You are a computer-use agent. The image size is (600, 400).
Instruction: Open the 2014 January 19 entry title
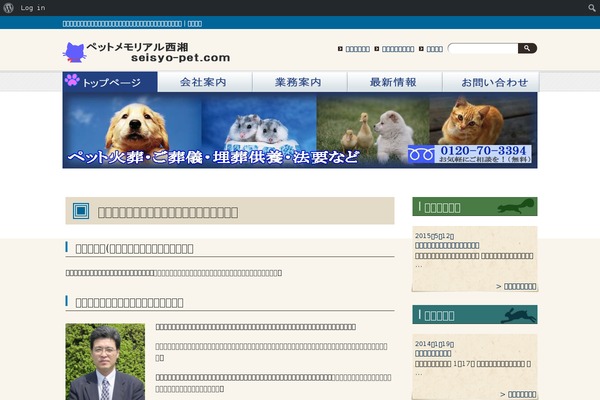[x=433, y=353]
